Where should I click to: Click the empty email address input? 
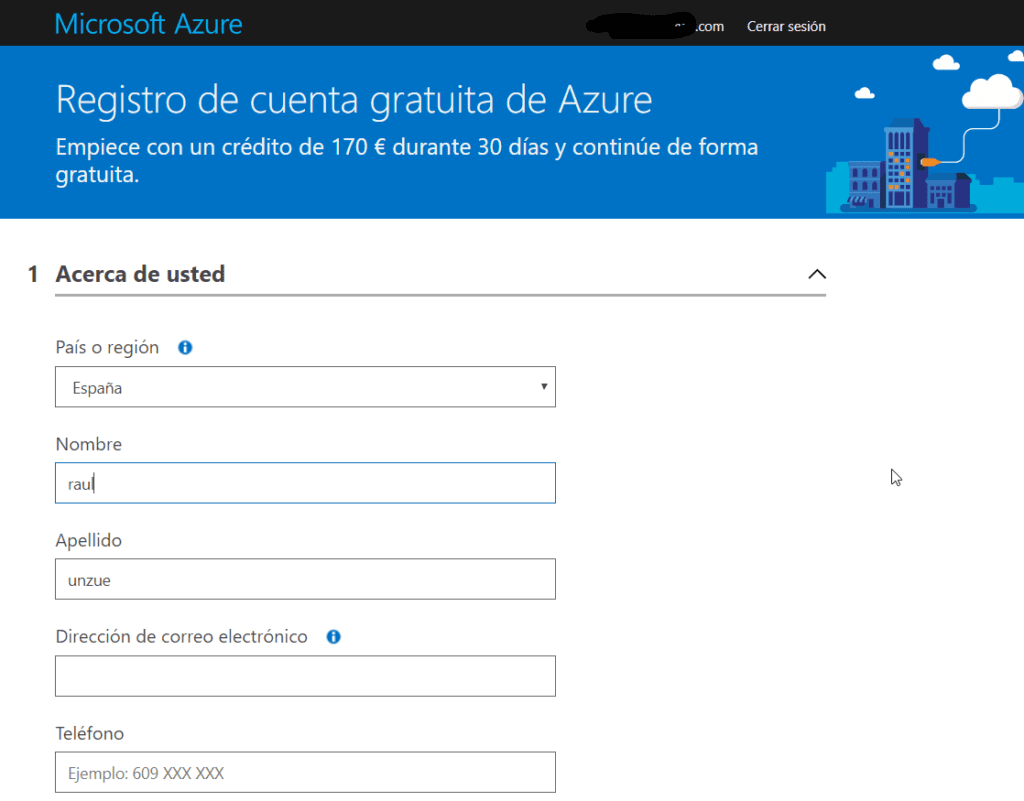[305, 675]
